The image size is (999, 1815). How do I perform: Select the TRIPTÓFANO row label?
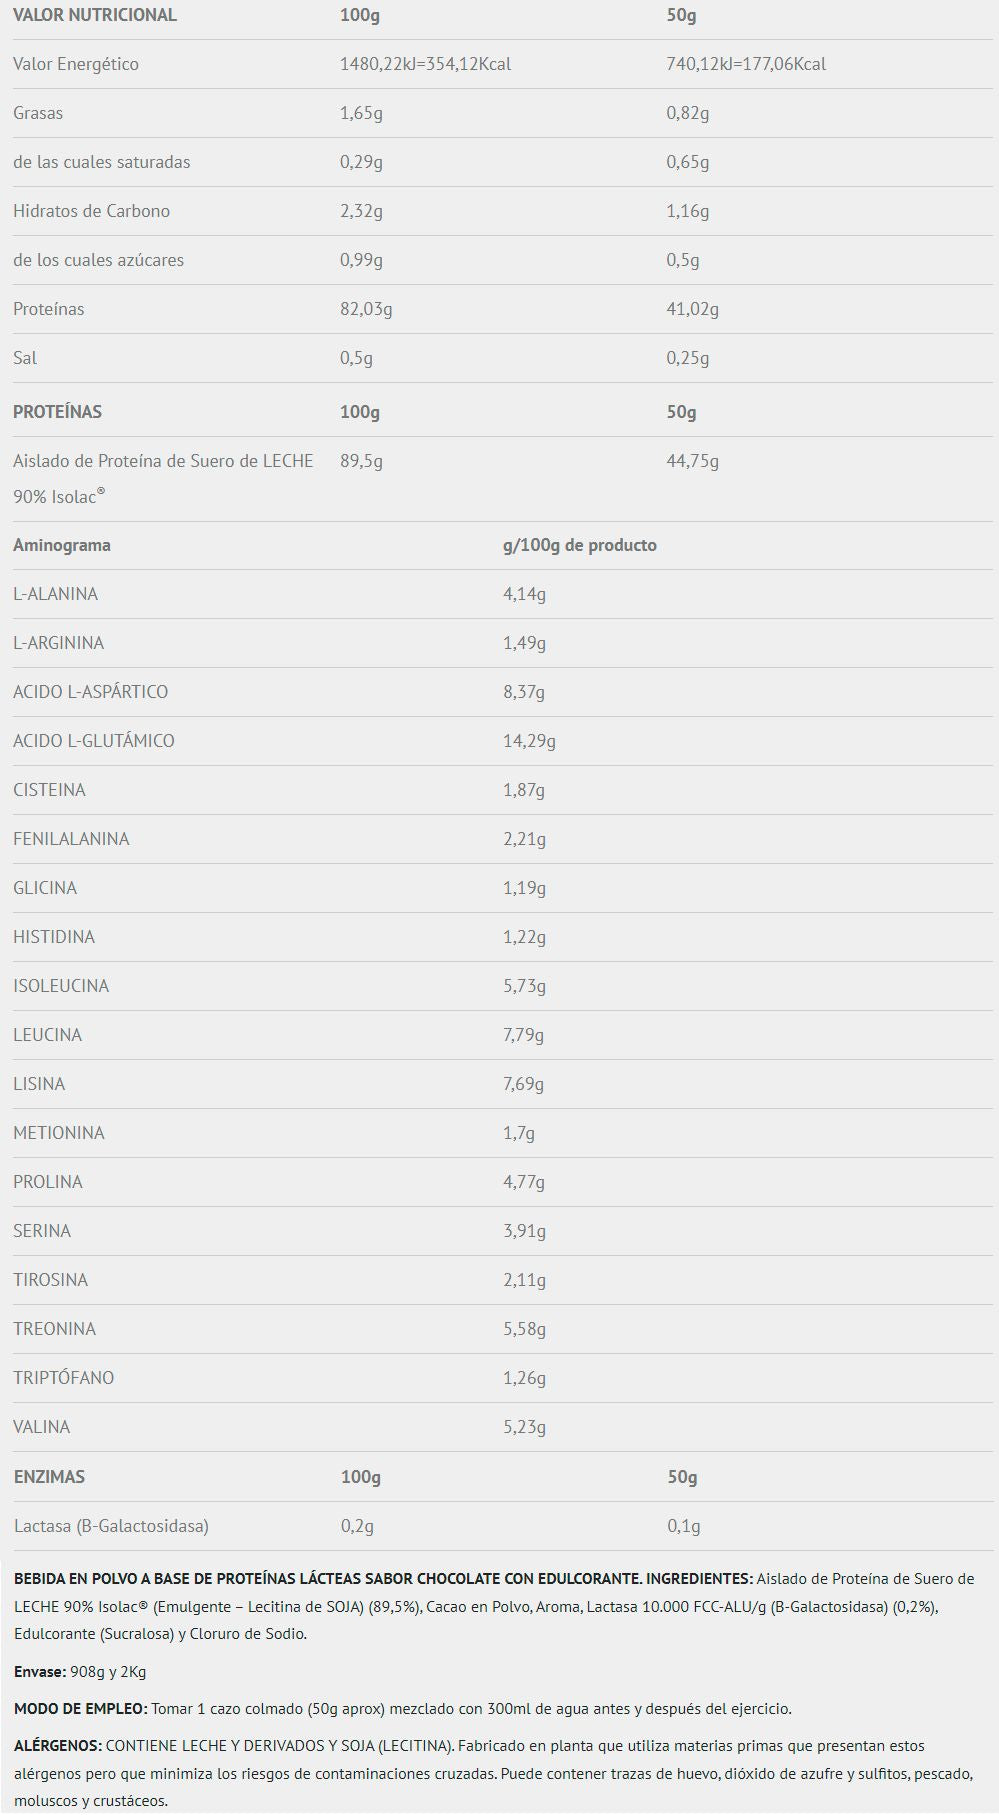63,1378
